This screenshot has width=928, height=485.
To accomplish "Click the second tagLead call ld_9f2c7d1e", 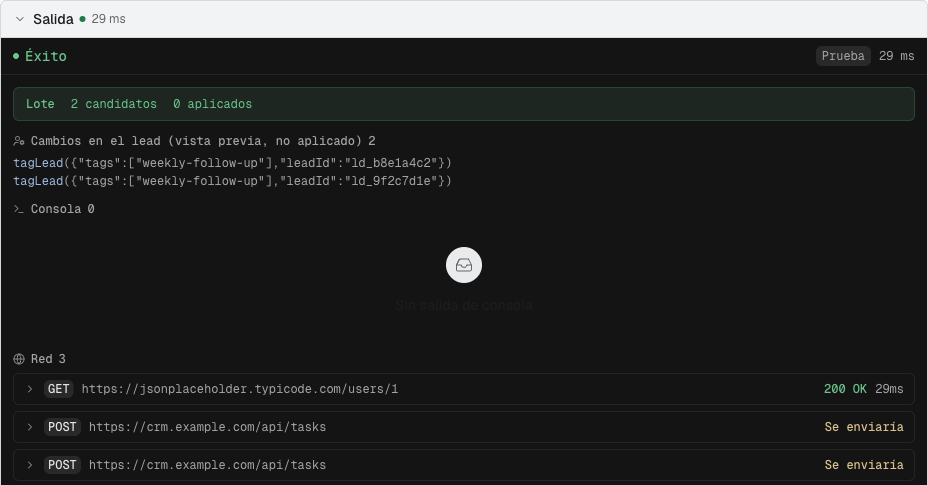I will [x=233, y=181].
